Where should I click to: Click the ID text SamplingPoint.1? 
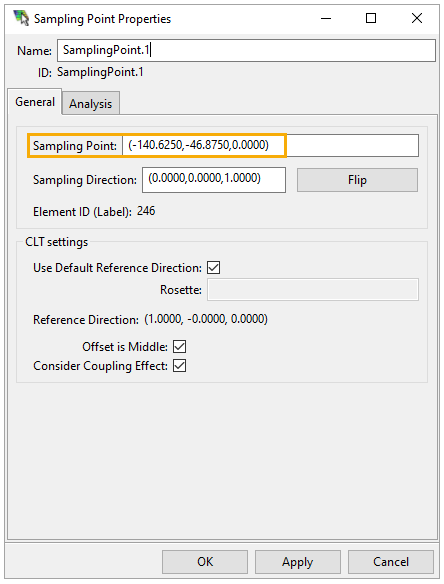pos(100,72)
